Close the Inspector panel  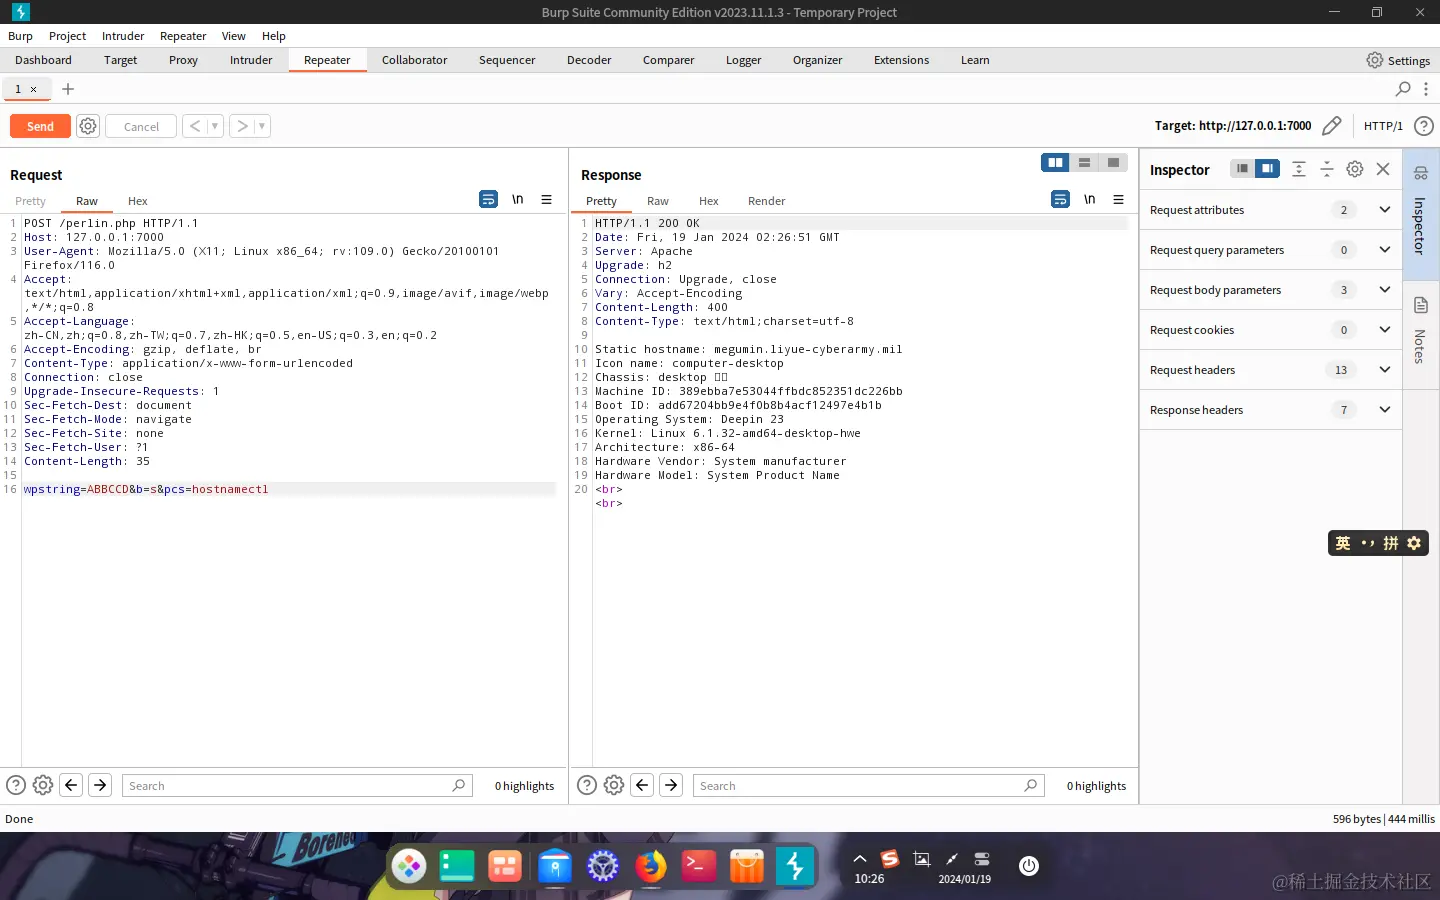(x=1383, y=169)
